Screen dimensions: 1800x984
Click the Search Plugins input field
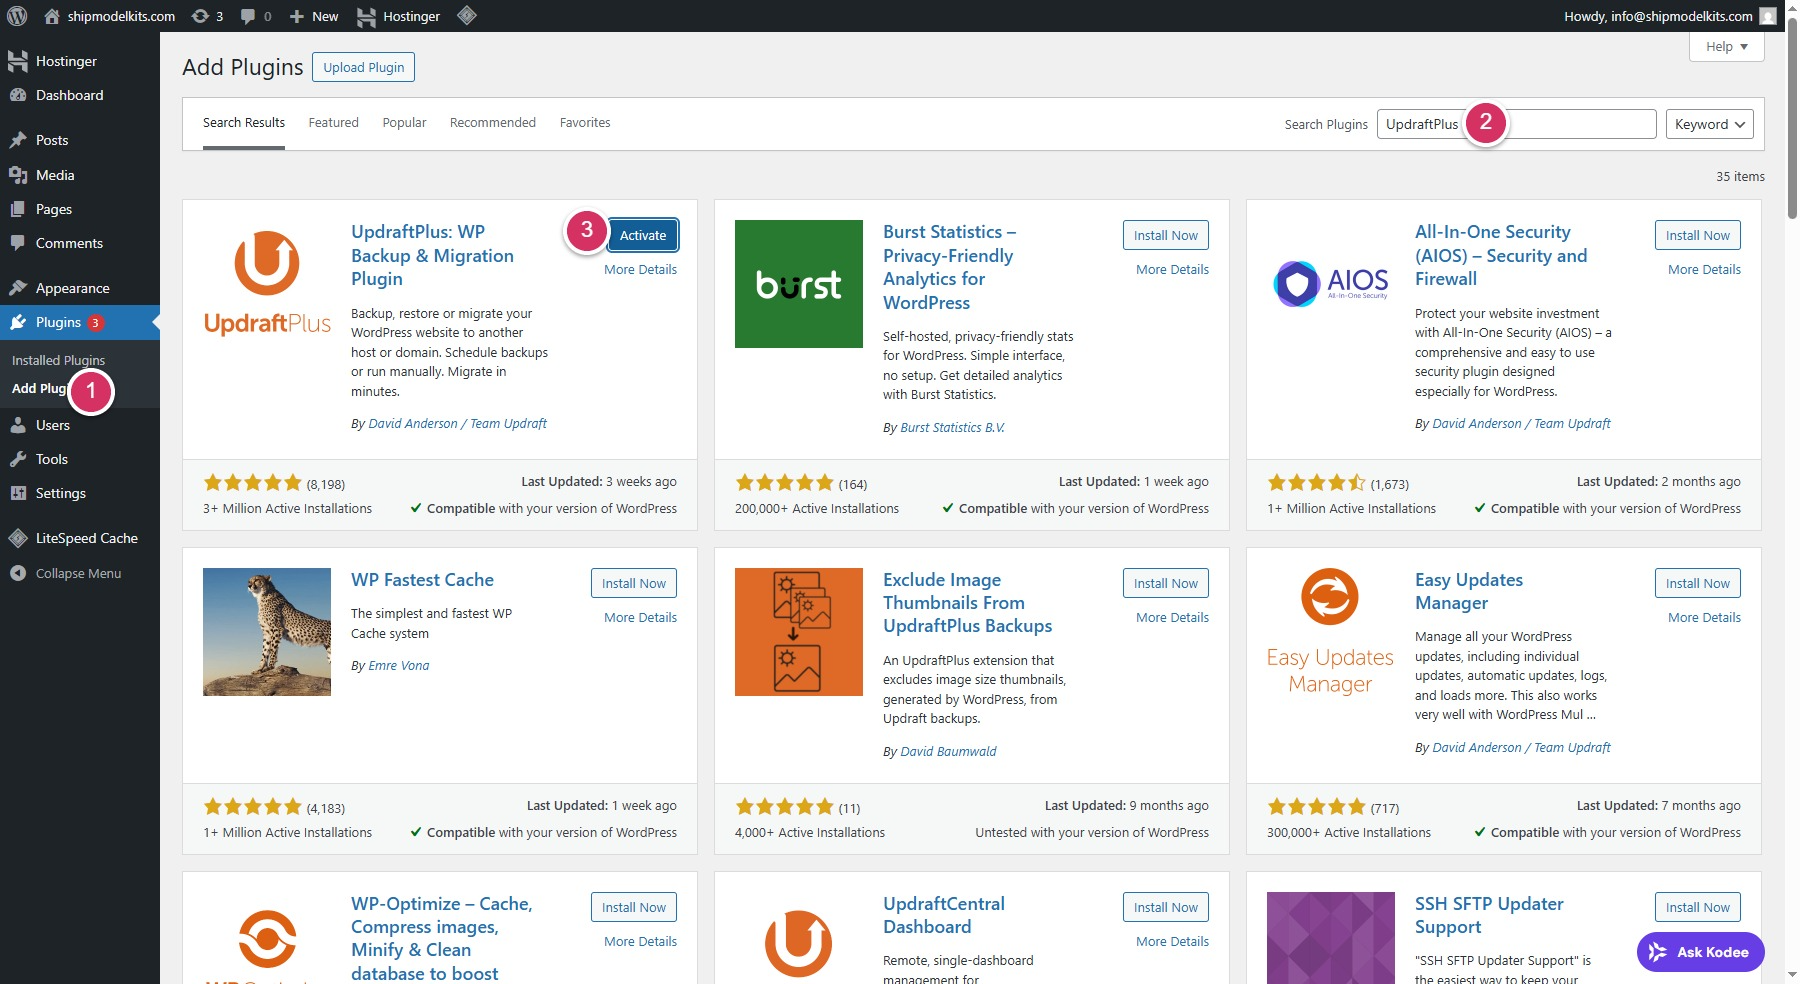coord(1580,124)
